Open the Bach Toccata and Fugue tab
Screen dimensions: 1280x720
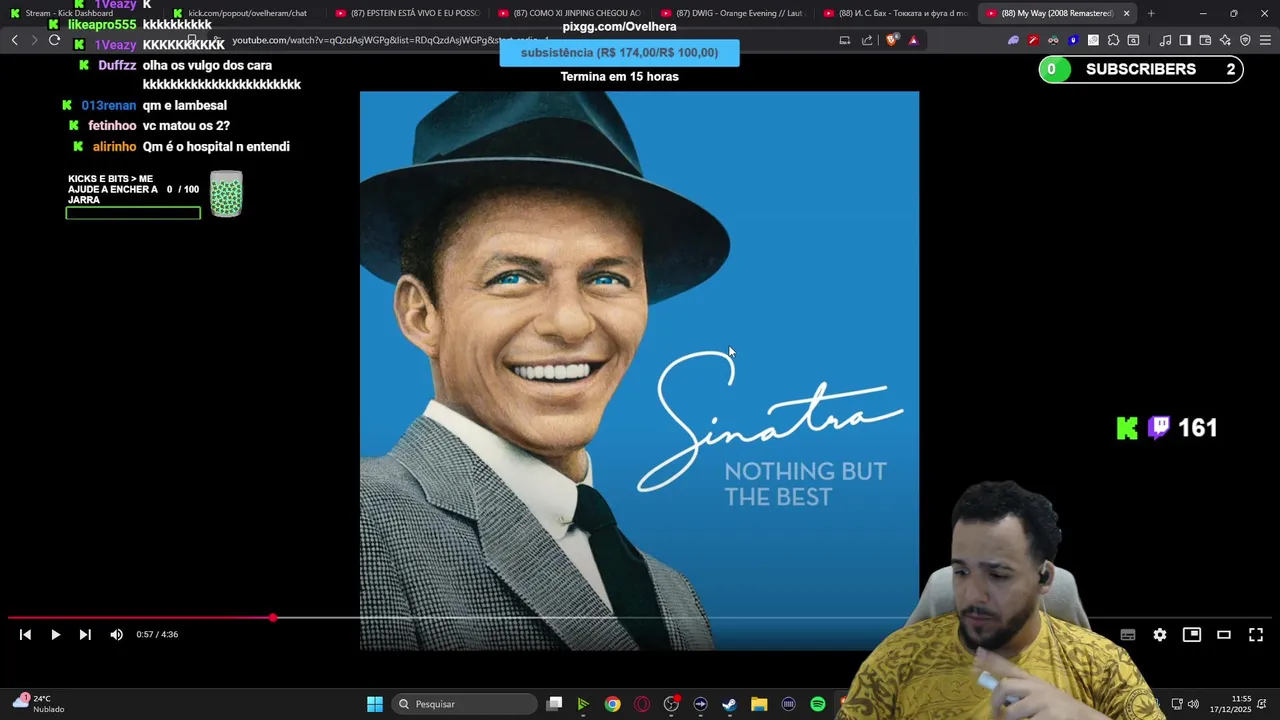(x=897, y=13)
